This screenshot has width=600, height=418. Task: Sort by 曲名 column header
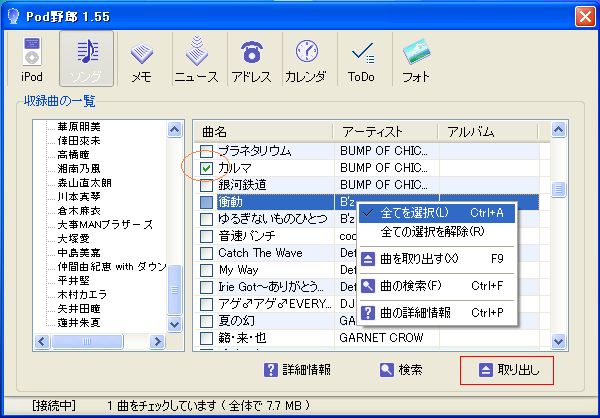click(x=264, y=132)
